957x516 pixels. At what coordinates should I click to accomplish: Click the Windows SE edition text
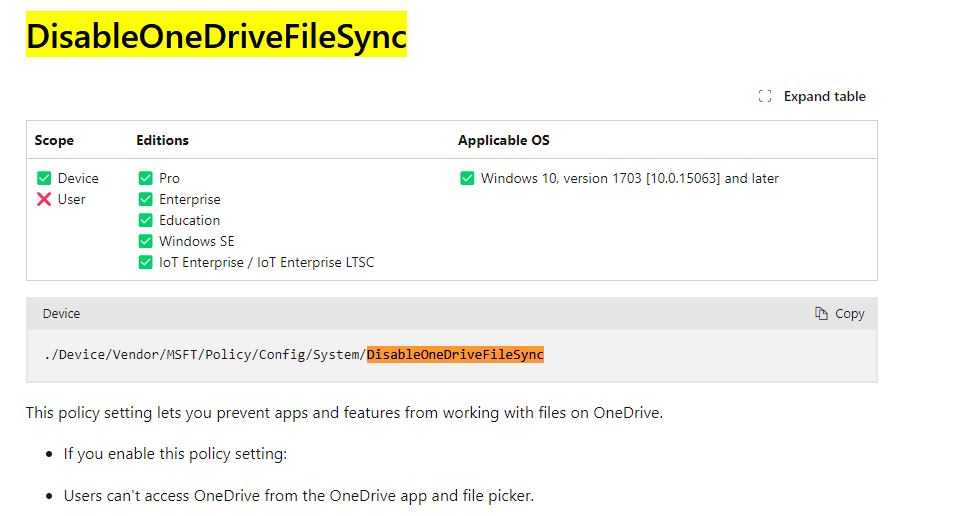coord(197,241)
